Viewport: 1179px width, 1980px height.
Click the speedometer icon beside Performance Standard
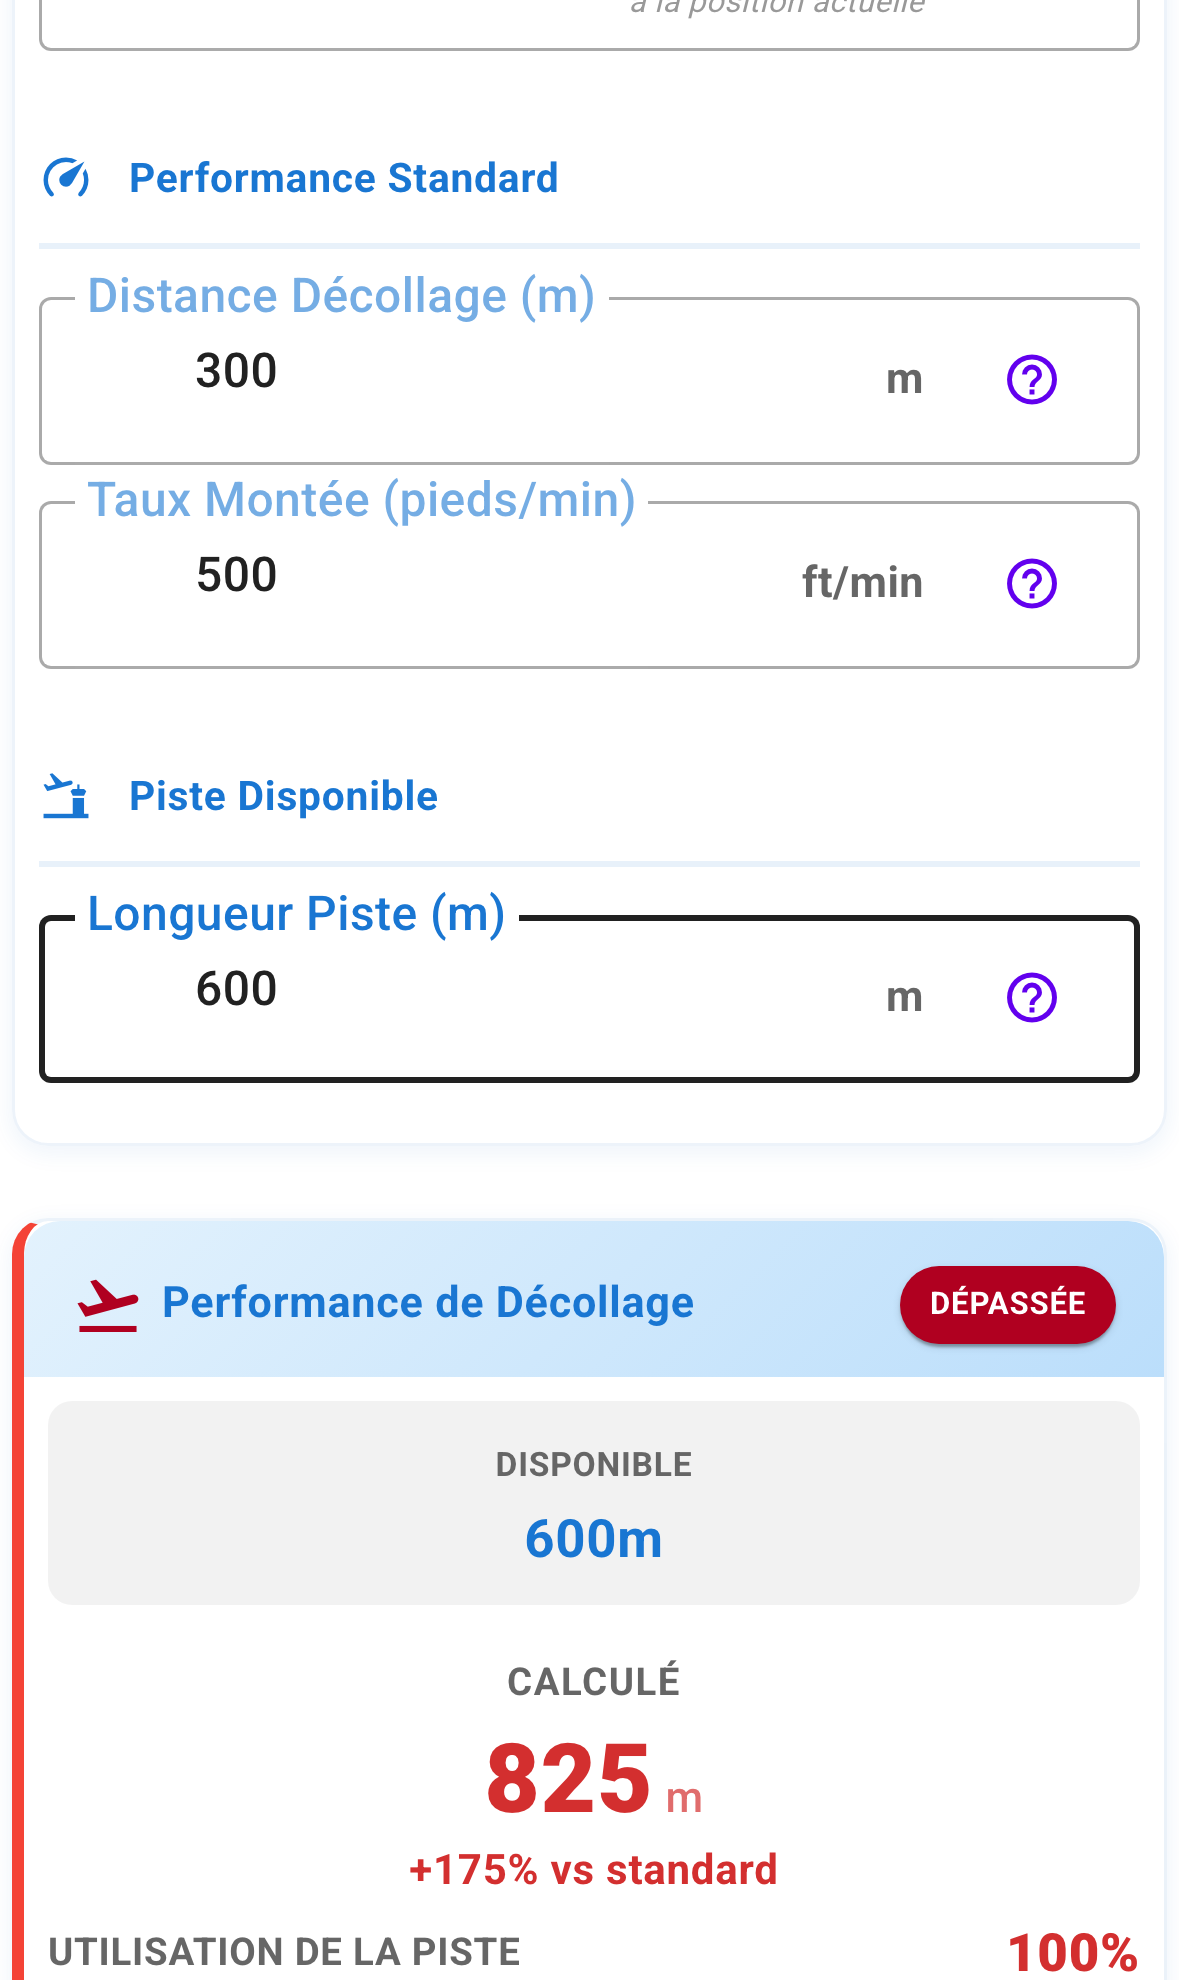(x=66, y=179)
